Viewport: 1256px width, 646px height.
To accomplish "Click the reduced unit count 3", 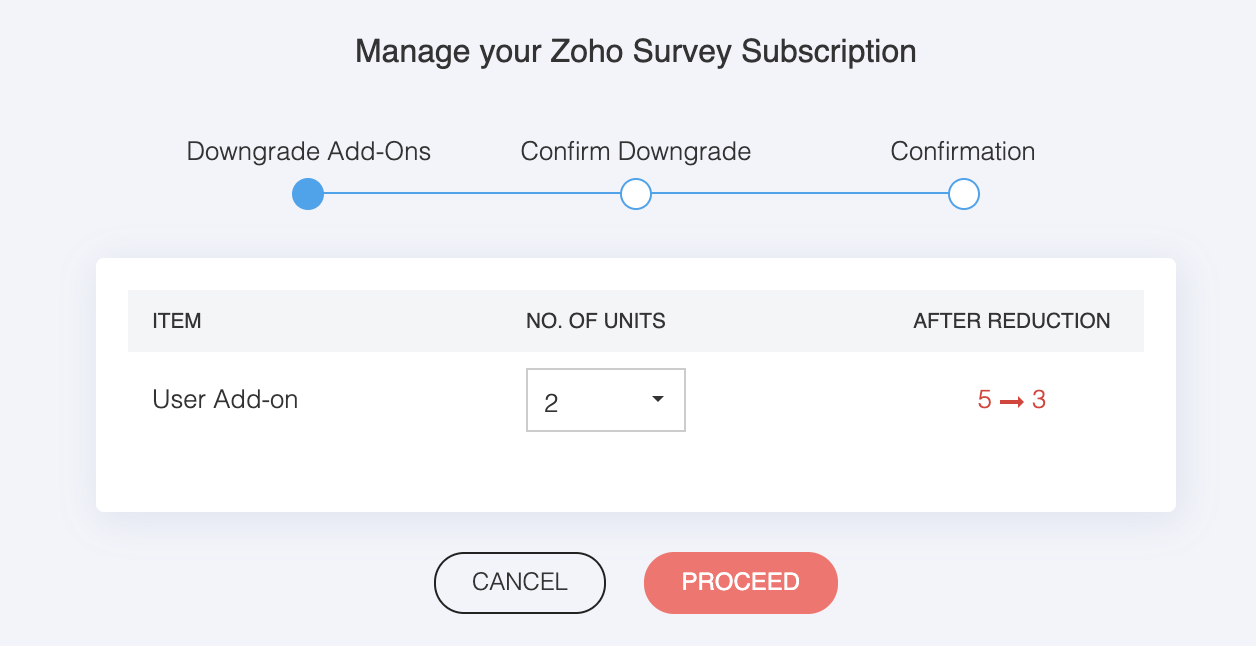I will [x=1039, y=400].
